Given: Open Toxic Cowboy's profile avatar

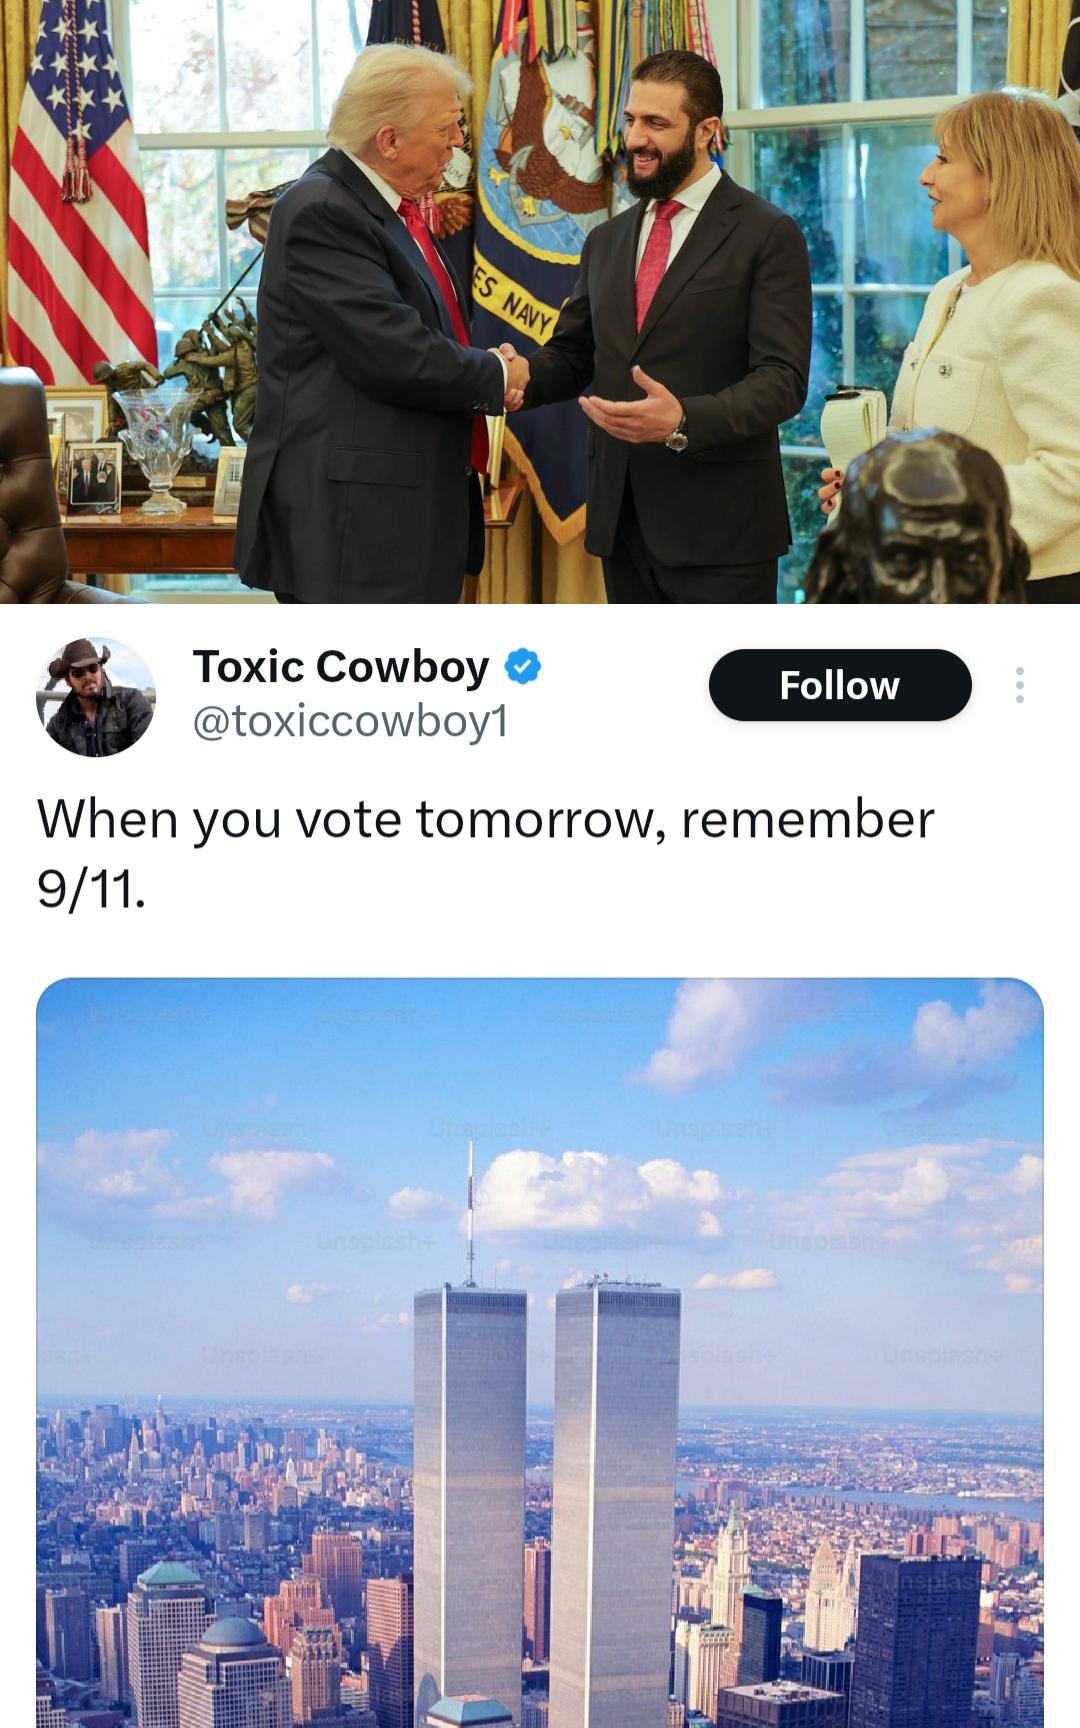Looking at the screenshot, I should coord(96,696).
